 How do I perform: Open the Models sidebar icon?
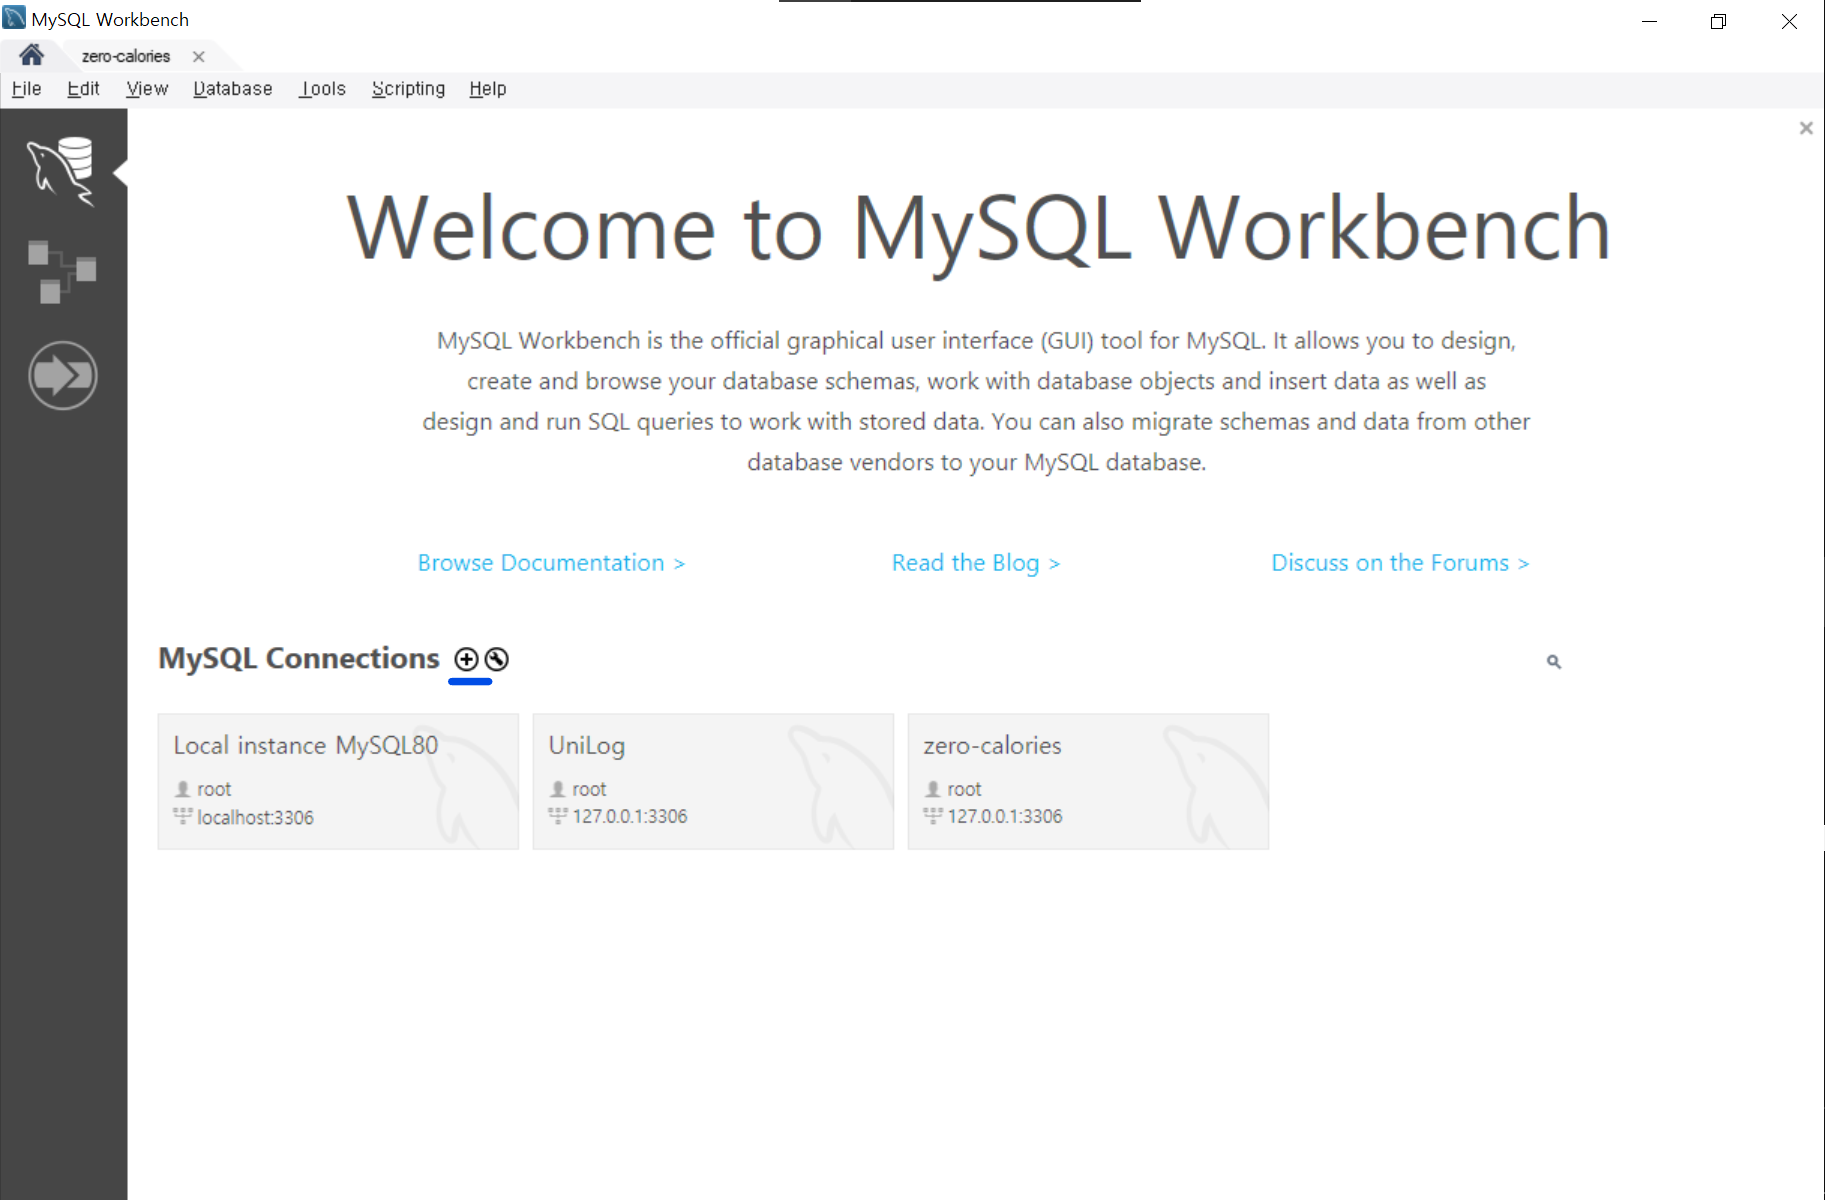click(x=61, y=271)
